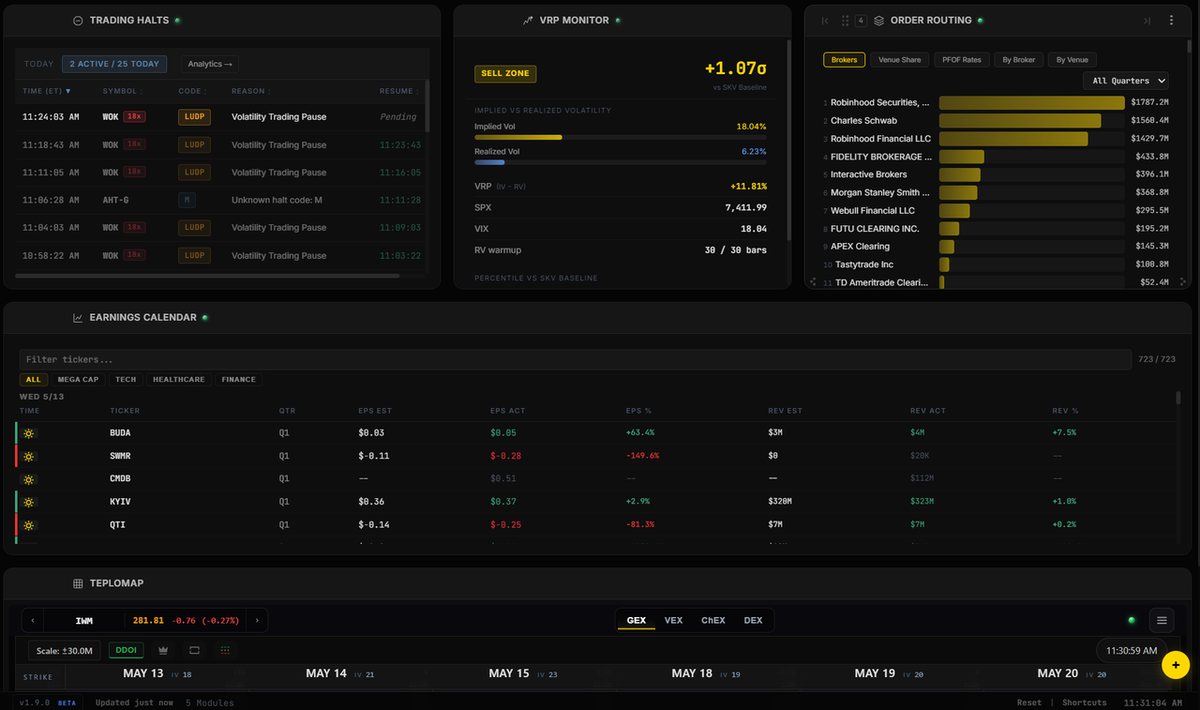Jump to last panel in Order Routing header

1147,21
